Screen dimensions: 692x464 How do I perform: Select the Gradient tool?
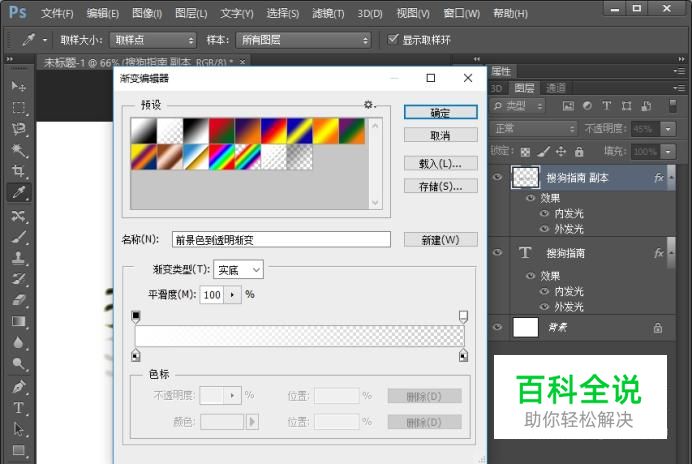18,321
